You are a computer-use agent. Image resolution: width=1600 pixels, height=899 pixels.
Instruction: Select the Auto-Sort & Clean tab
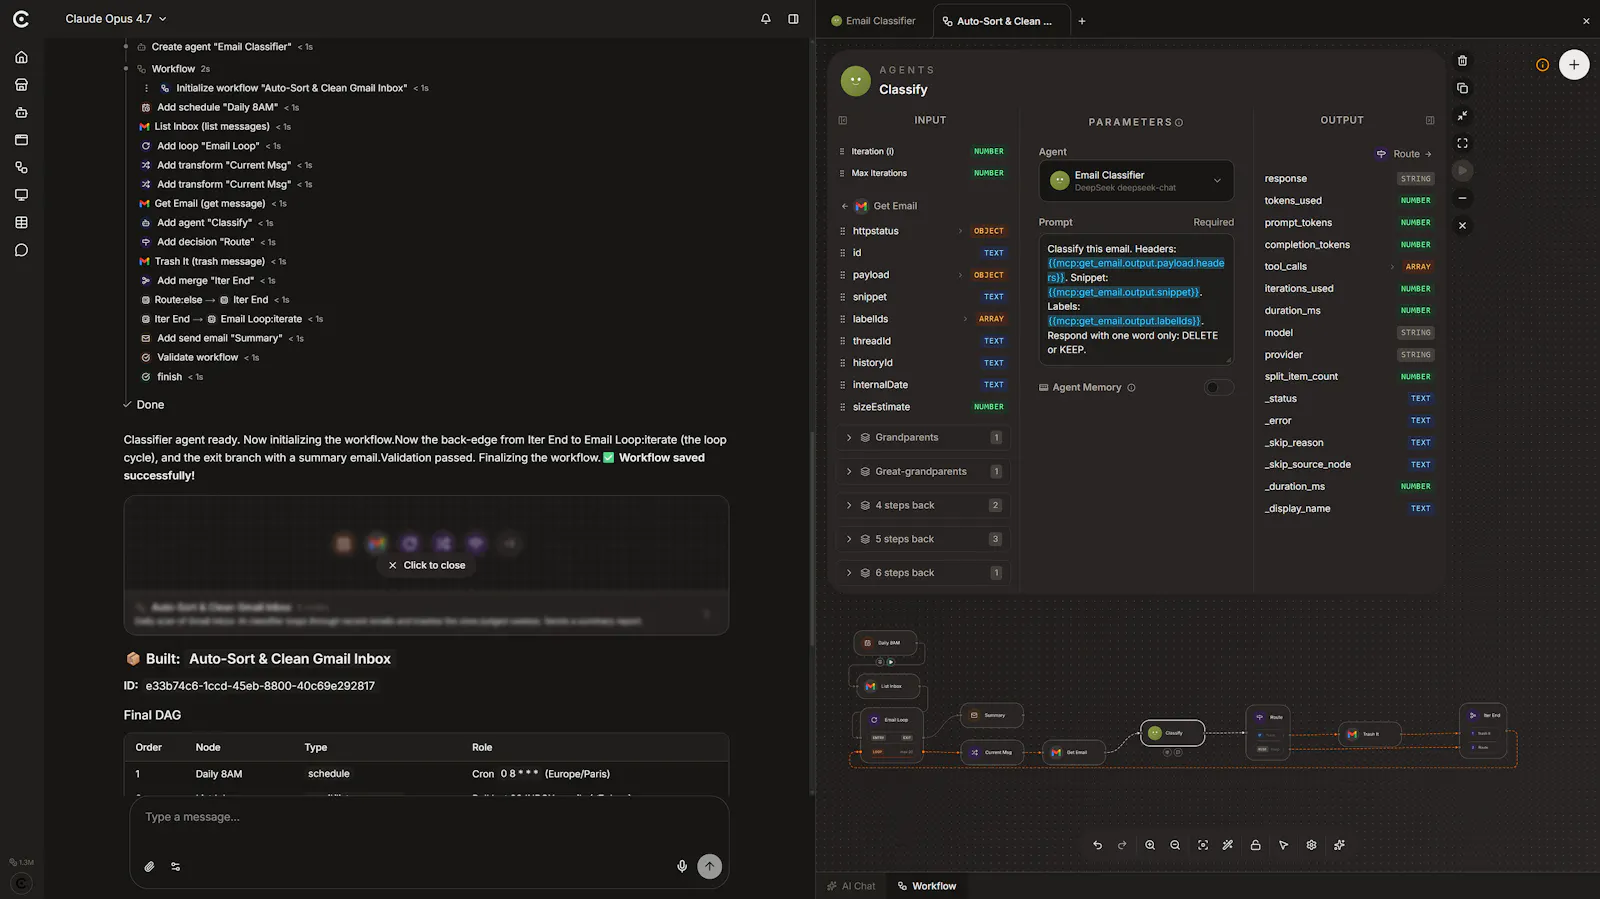coord(1000,21)
